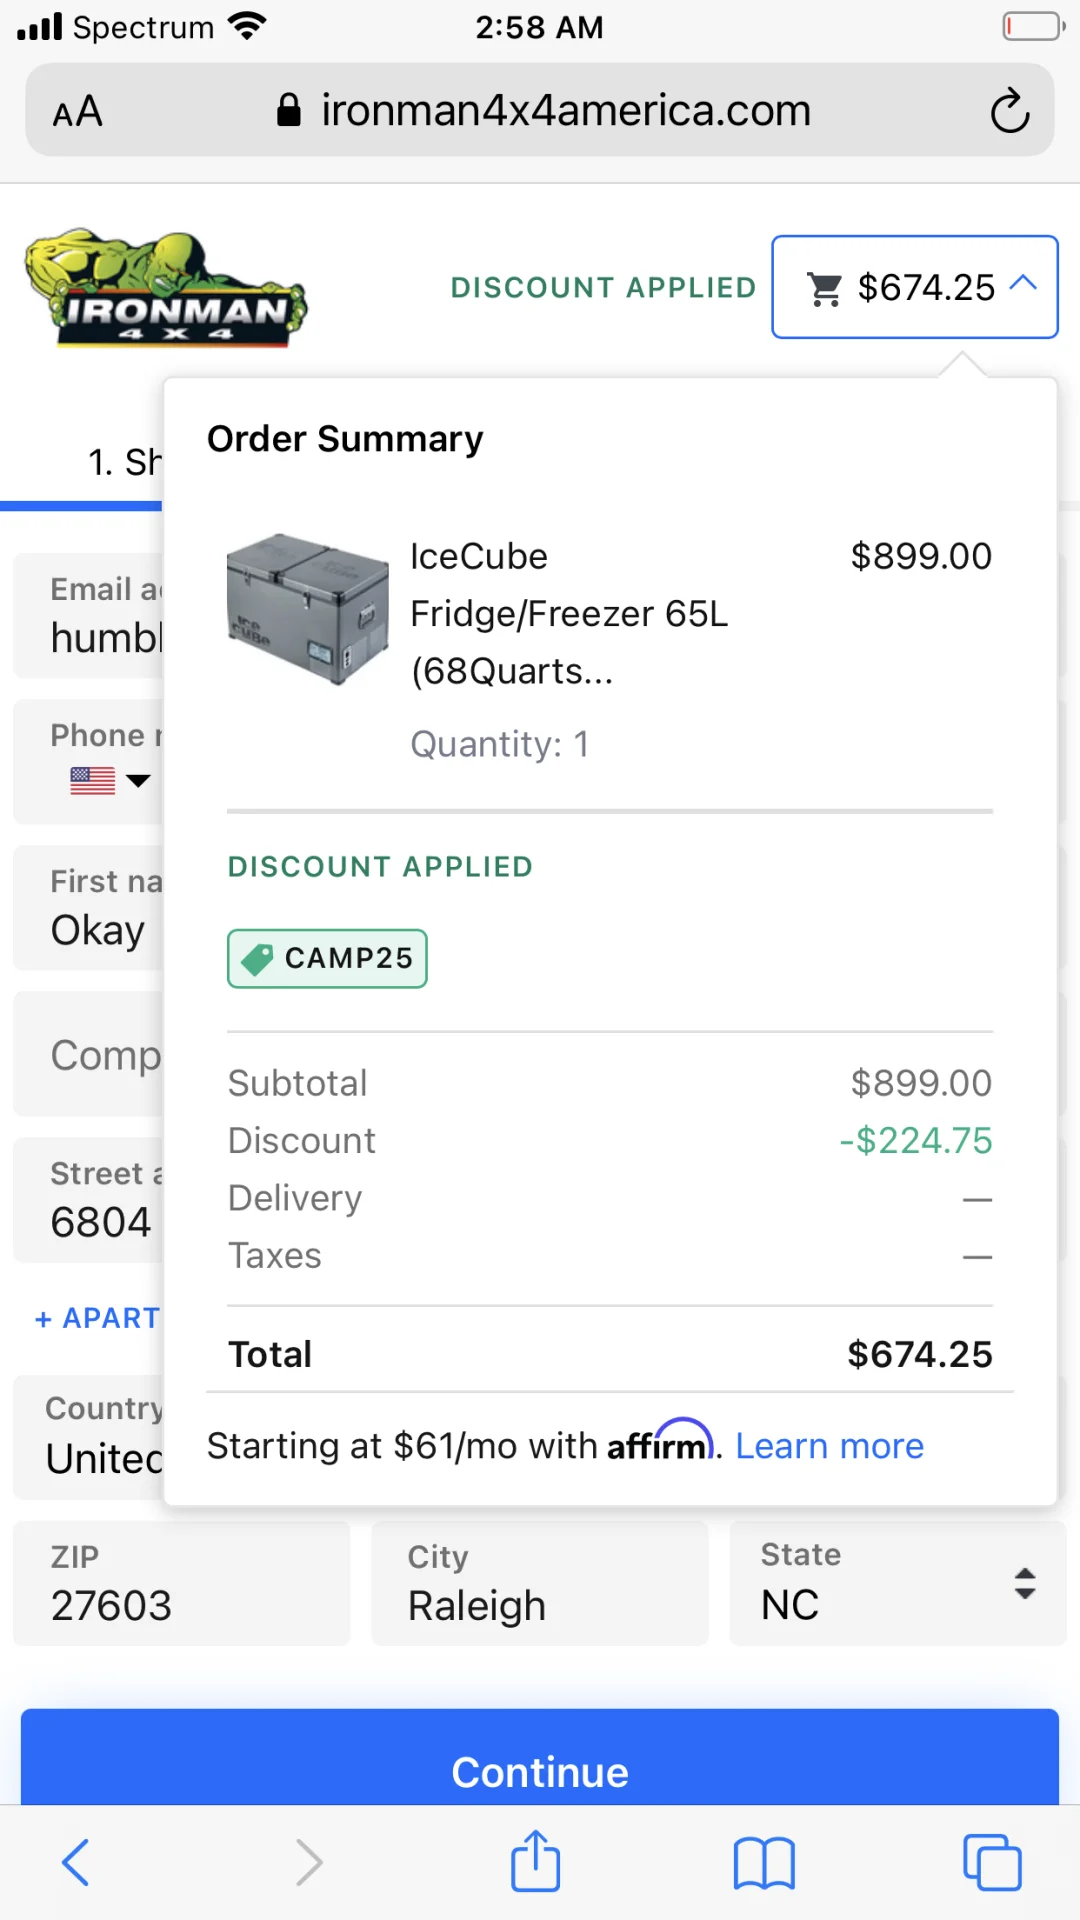Open the State selector showing NC
The image size is (1080, 1920).
pos(897,1583)
